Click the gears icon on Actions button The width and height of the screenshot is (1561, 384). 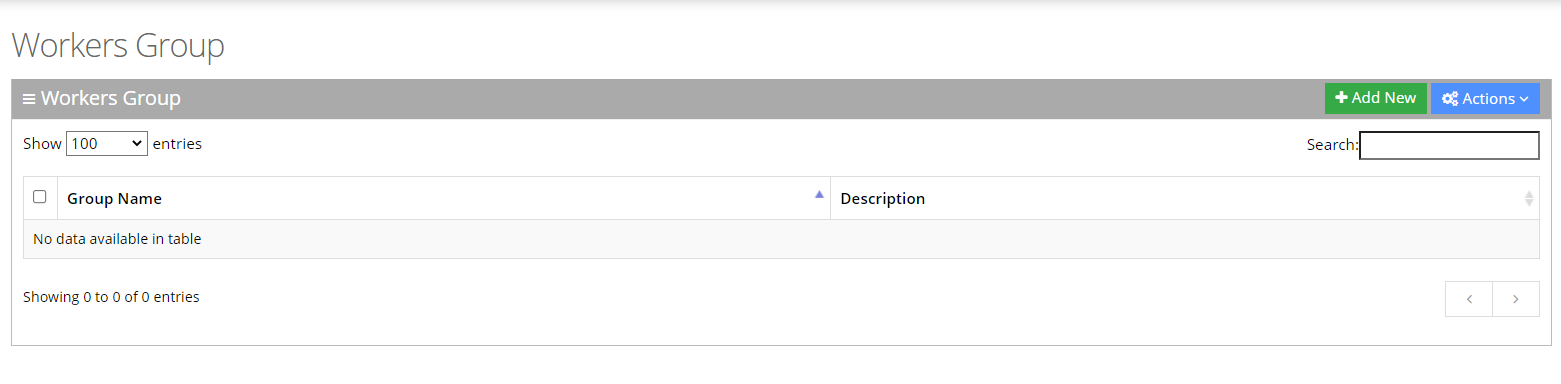point(1450,99)
